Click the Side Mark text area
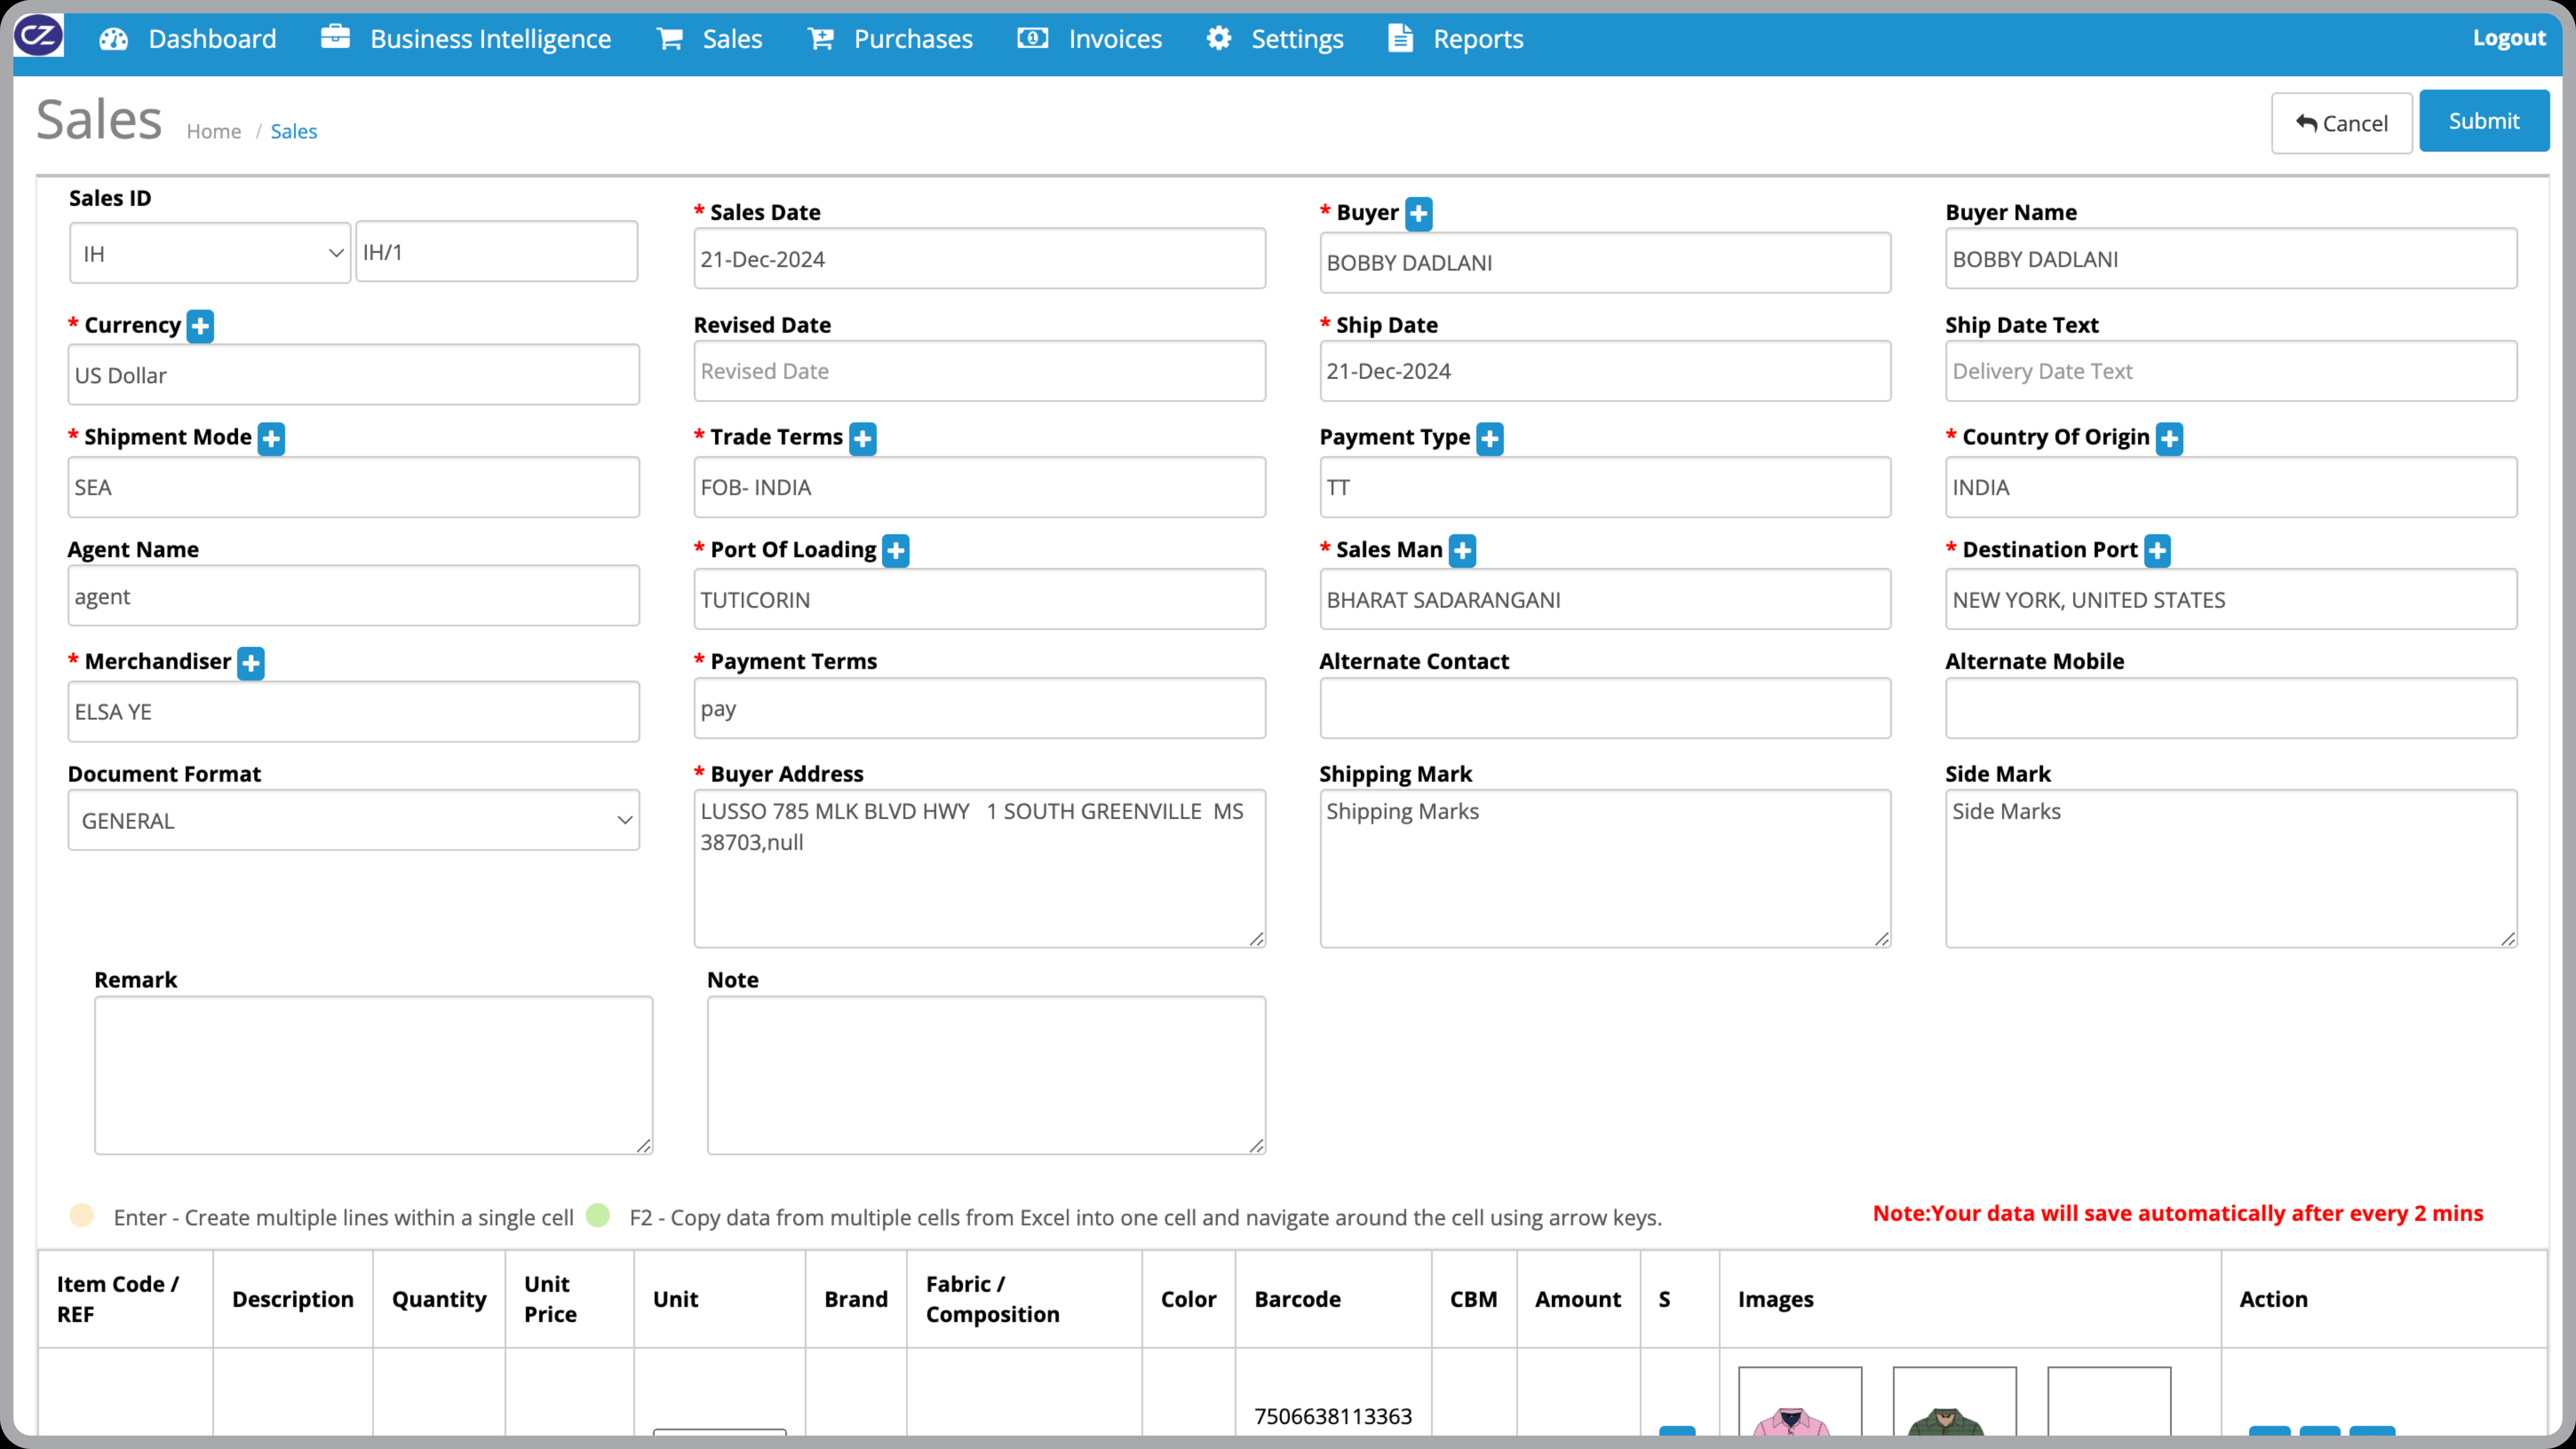Viewport: 2576px width, 1449px height. click(x=2230, y=868)
